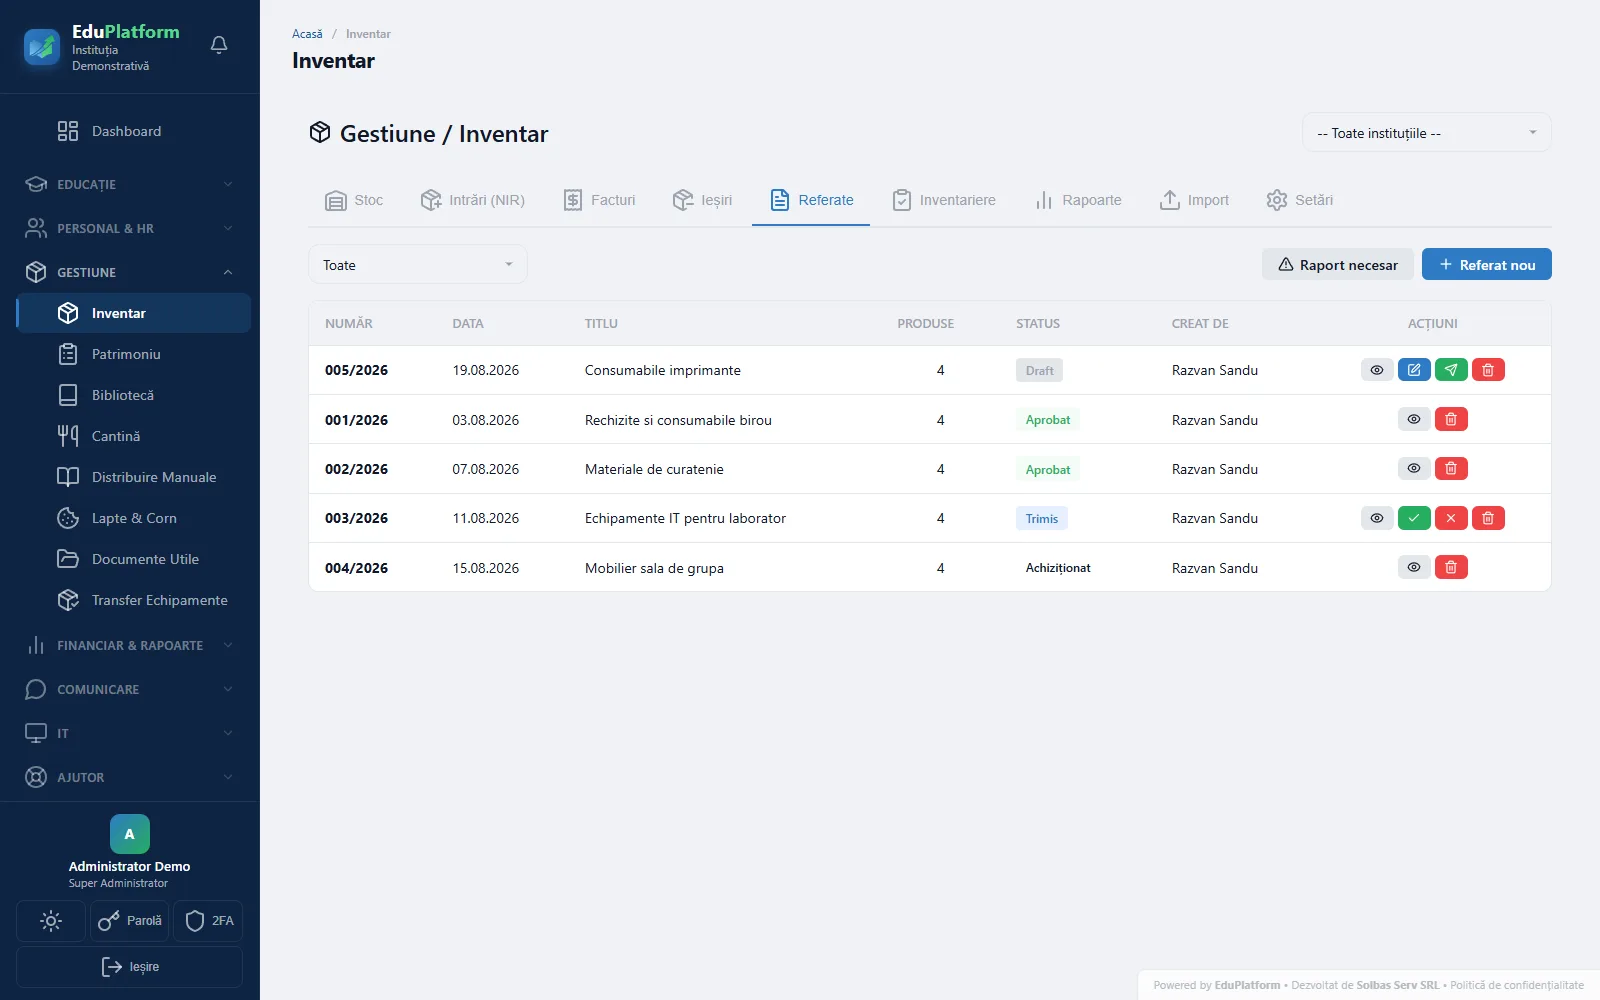
Task: Expand the COMUNICARE sidebar section
Action: [x=130, y=689]
